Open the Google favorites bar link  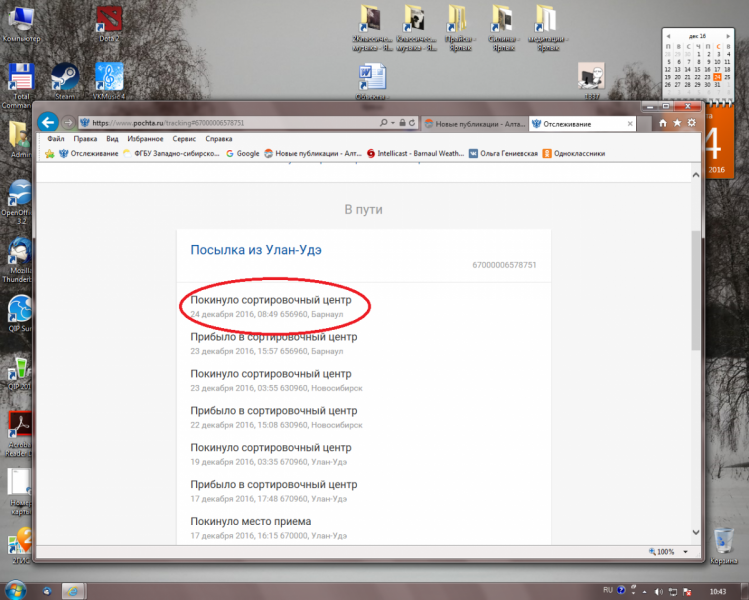coord(243,154)
